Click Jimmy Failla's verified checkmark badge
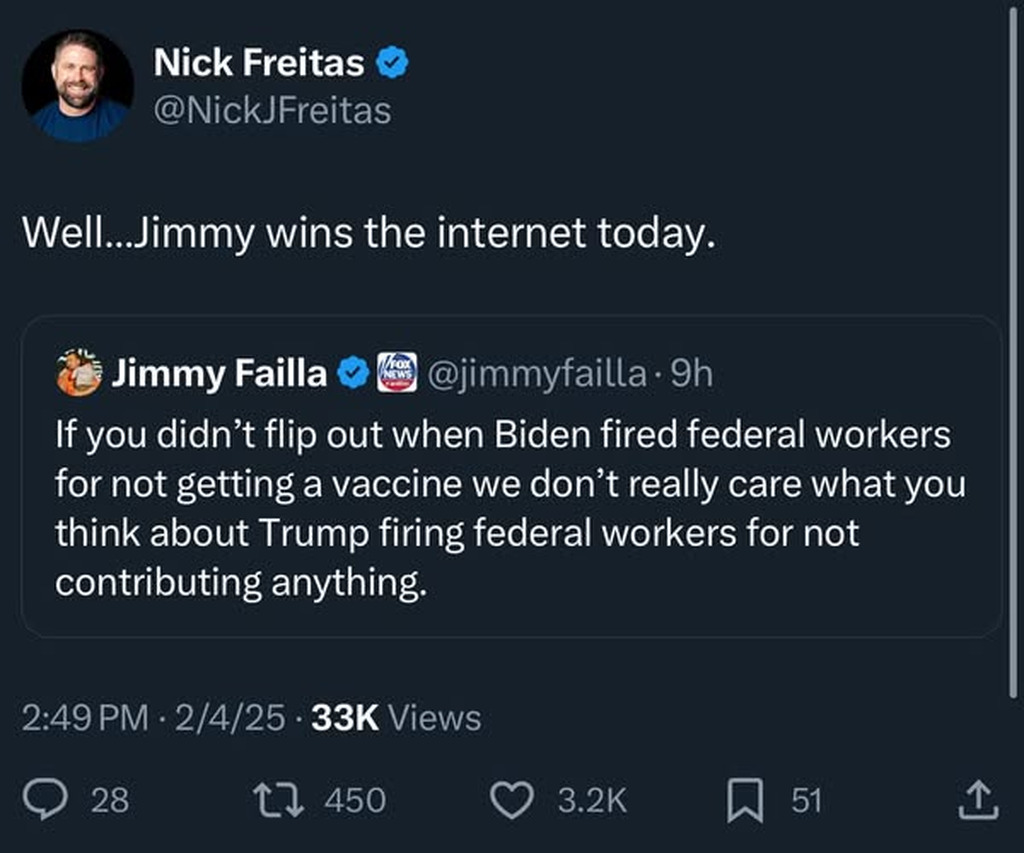Image resolution: width=1024 pixels, height=853 pixels. click(351, 374)
